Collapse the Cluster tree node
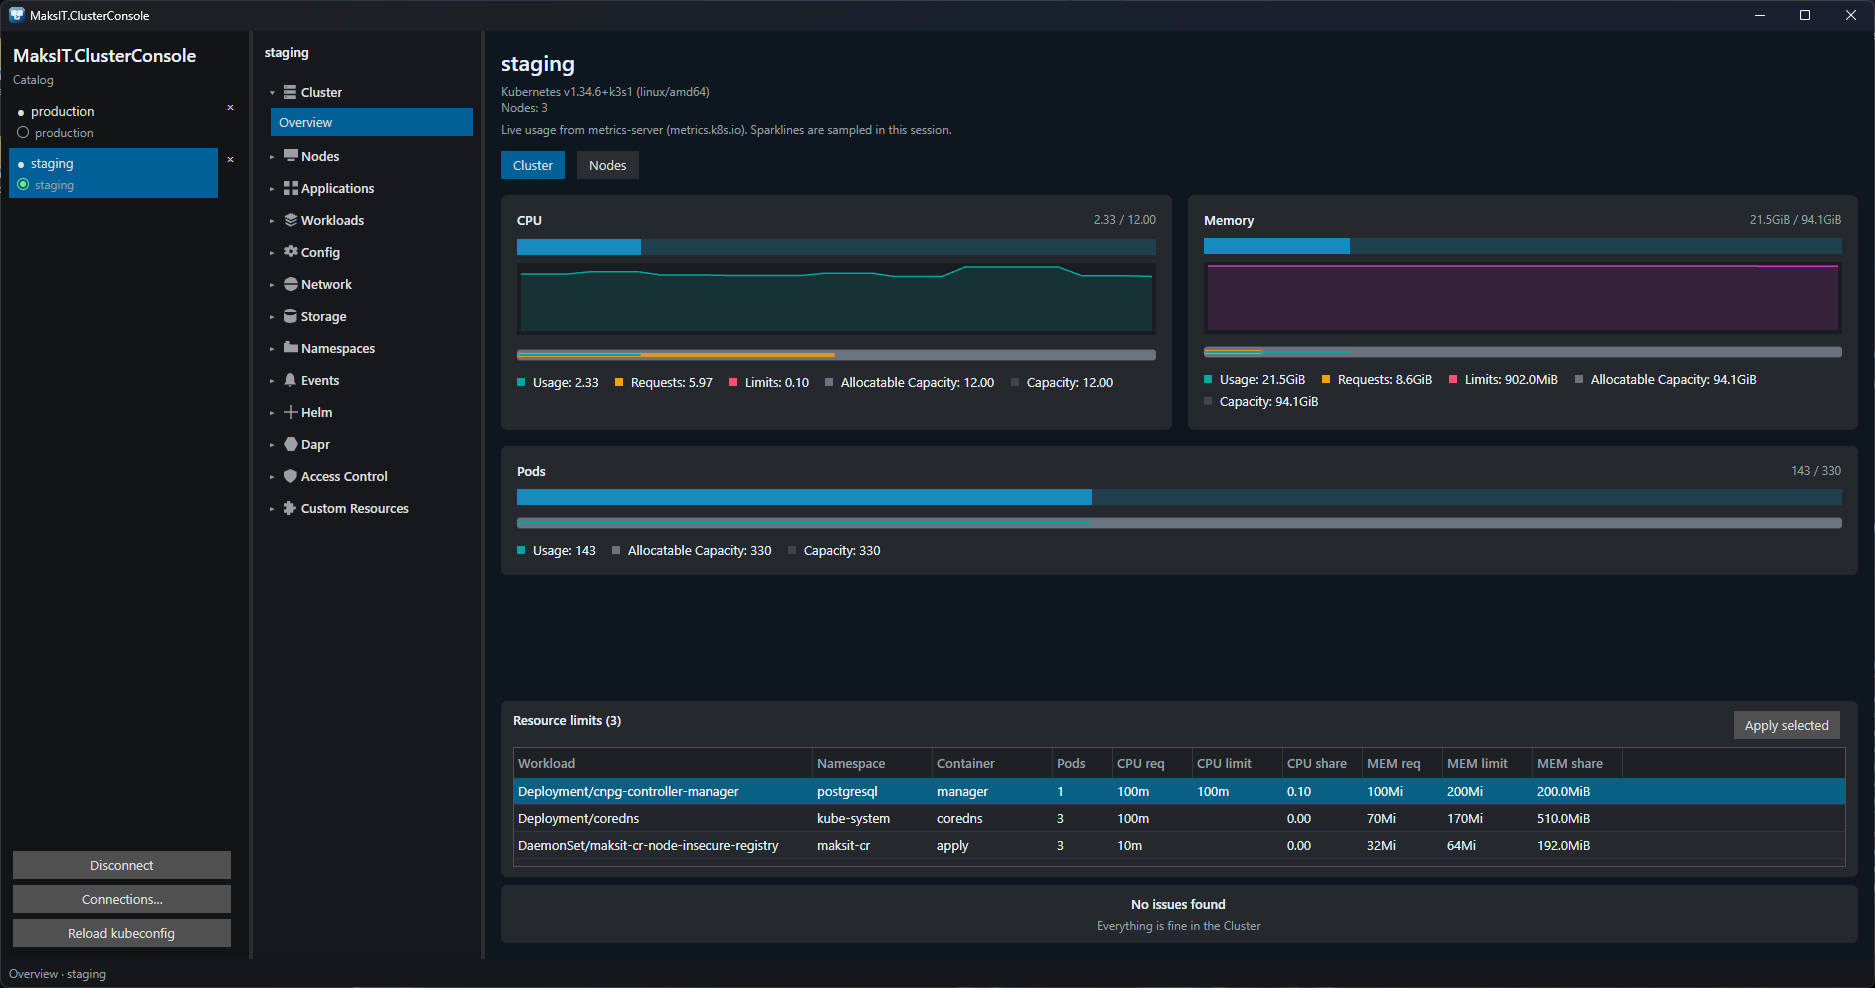The height and width of the screenshot is (988, 1875). [272, 93]
